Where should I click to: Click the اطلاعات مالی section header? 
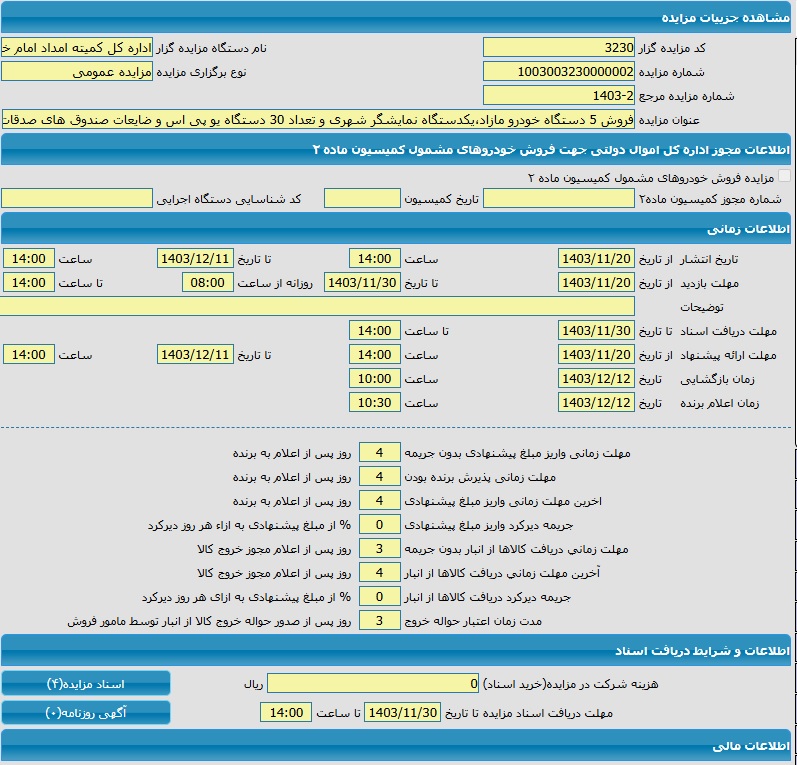coord(396,745)
